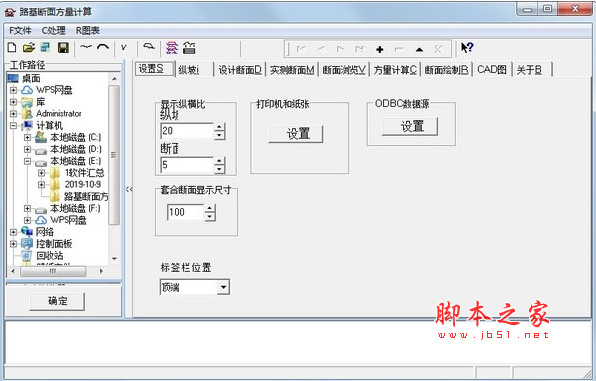Open the F文件 menu
Image resolution: width=596 pixels, height=381 pixels.
pyautogui.click(x=21, y=30)
